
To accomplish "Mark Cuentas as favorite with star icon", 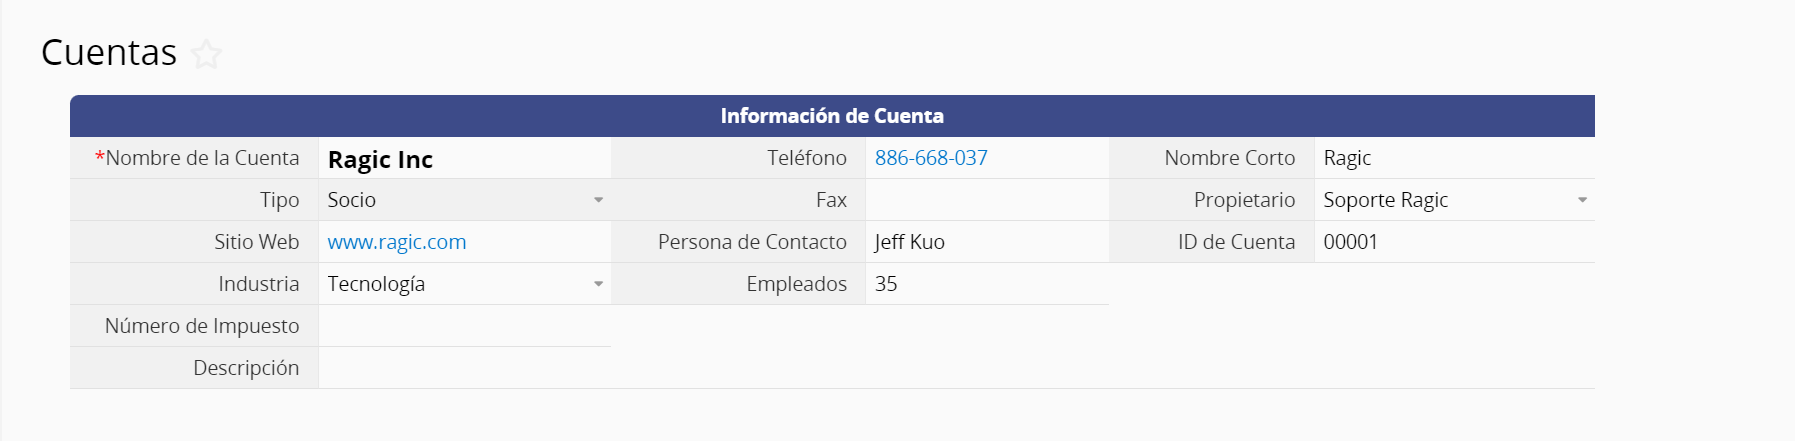I will click(206, 54).
